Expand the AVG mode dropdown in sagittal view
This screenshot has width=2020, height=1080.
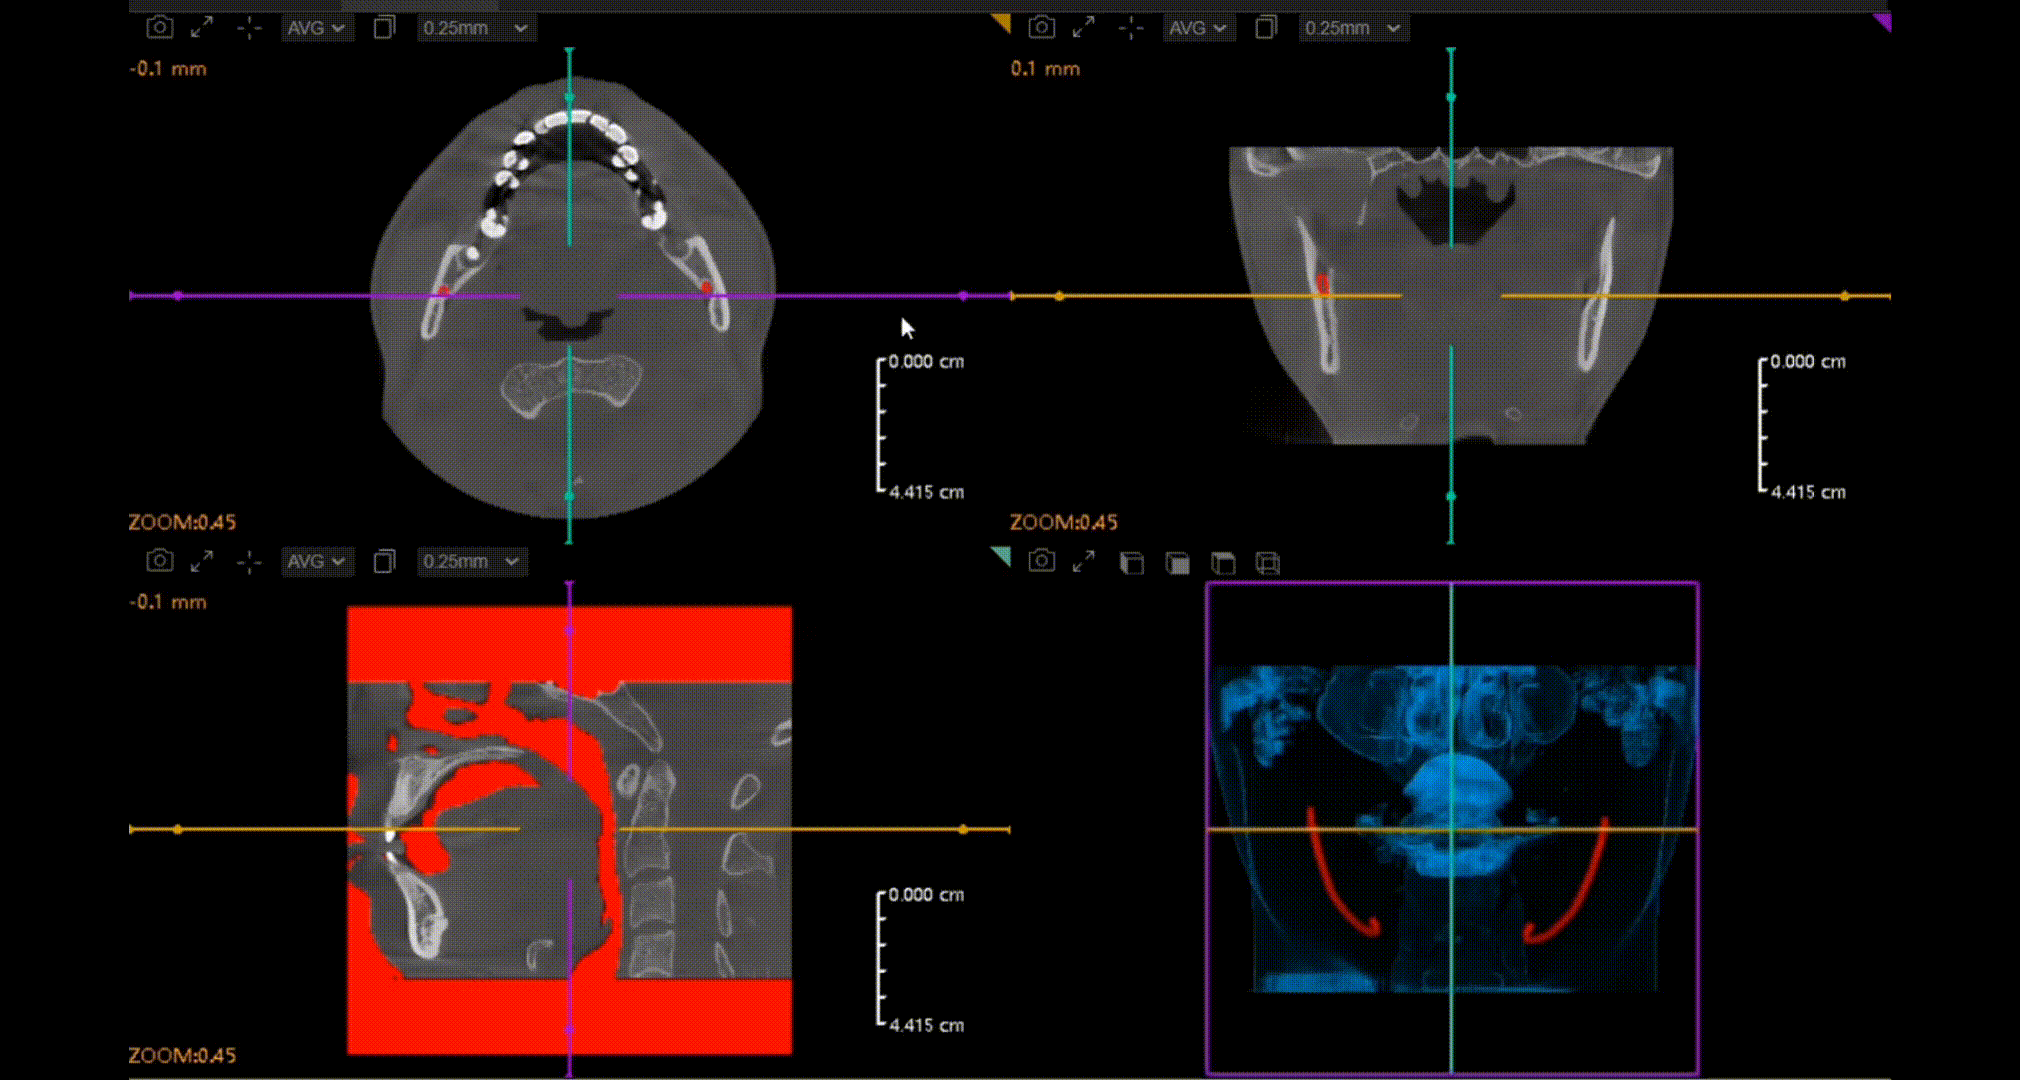(x=315, y=562)
